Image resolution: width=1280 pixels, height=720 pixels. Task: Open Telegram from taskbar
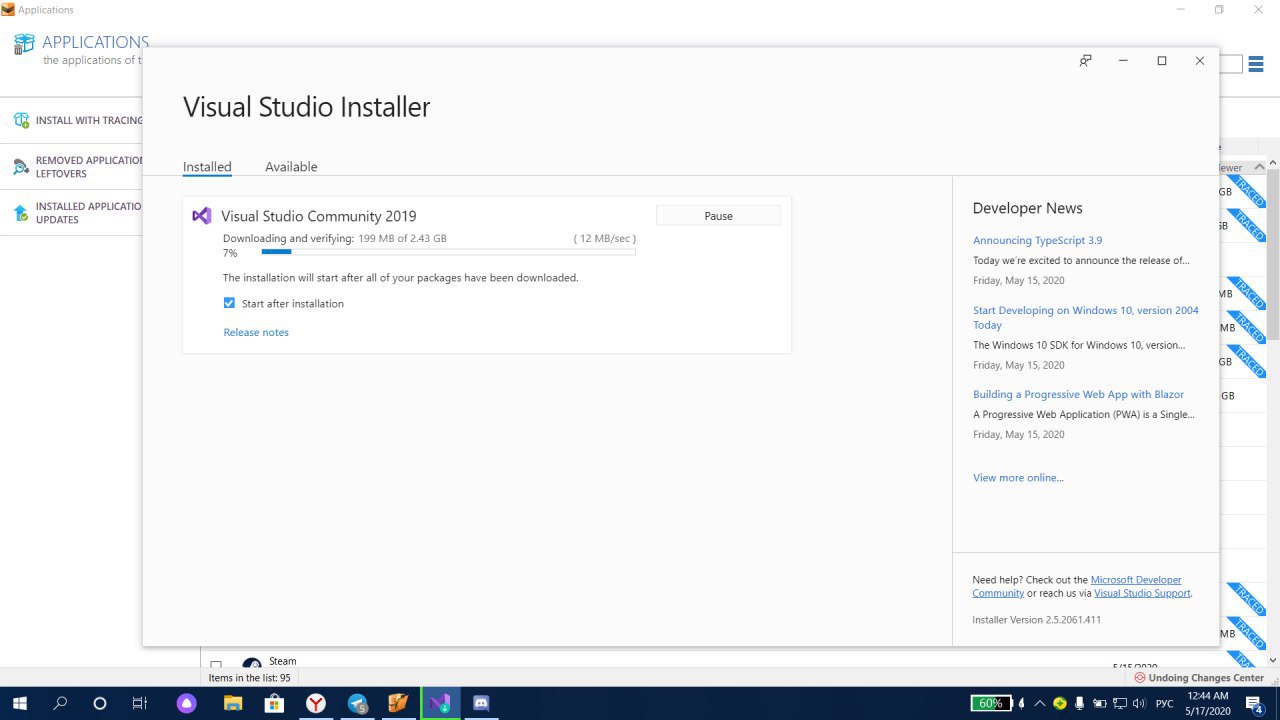(x=357, y=703)
